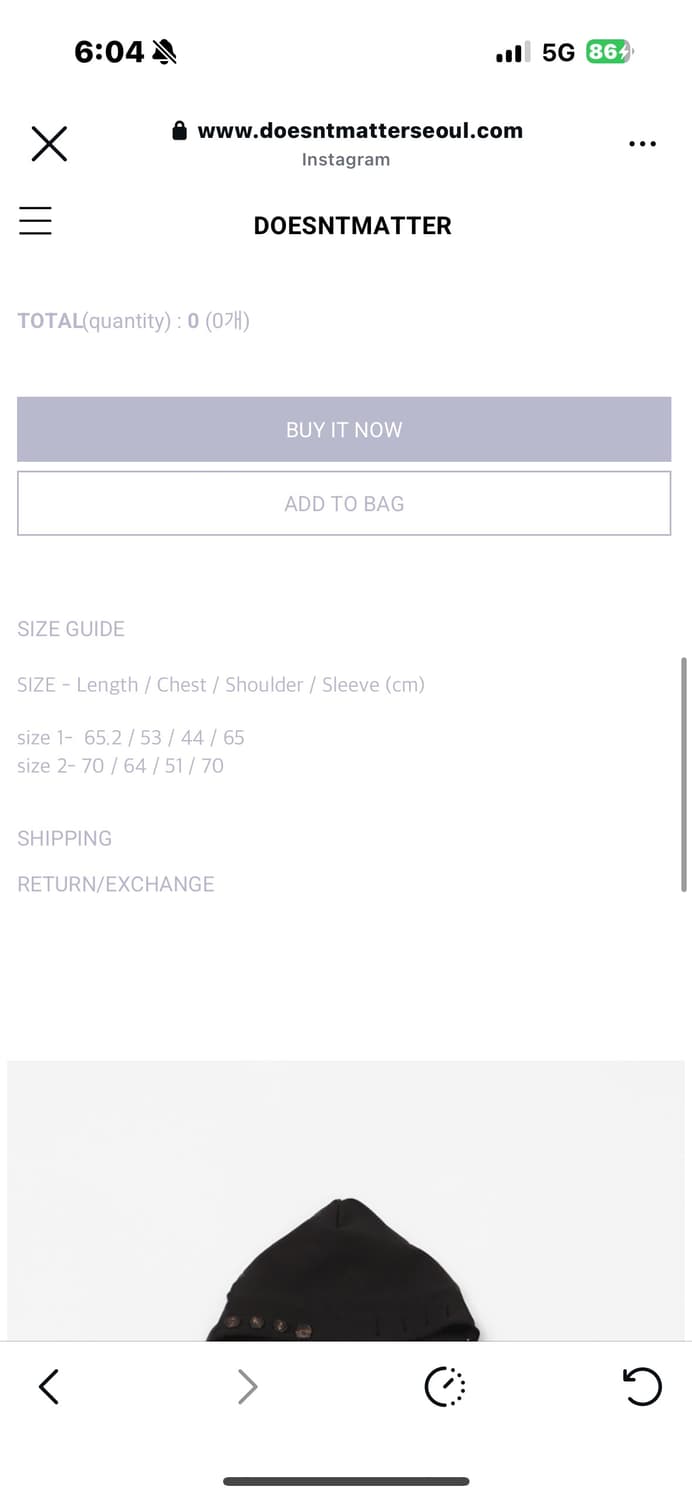
Task: Tap the lock icon beside the URL
Action: pyautogui.click(x=180, y=131)
